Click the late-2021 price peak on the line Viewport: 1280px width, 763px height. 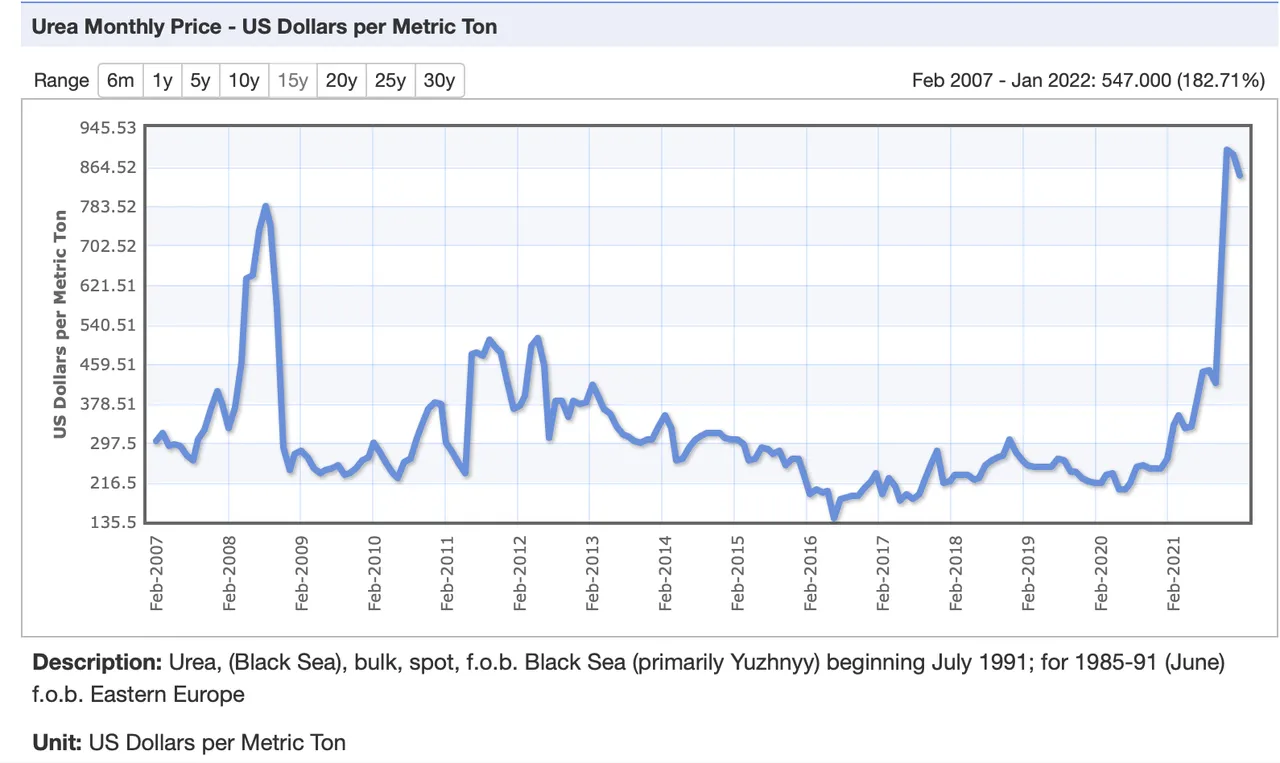click(1227, 150)
